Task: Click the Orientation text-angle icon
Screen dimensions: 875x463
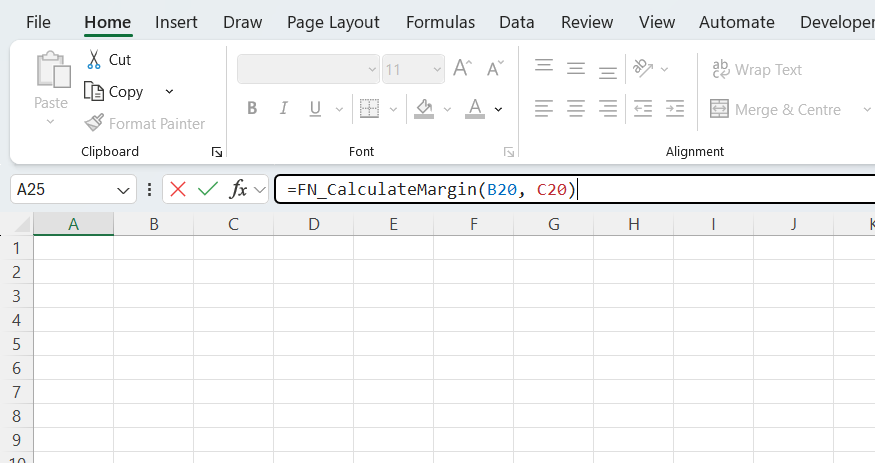Action: click(643, 69)
